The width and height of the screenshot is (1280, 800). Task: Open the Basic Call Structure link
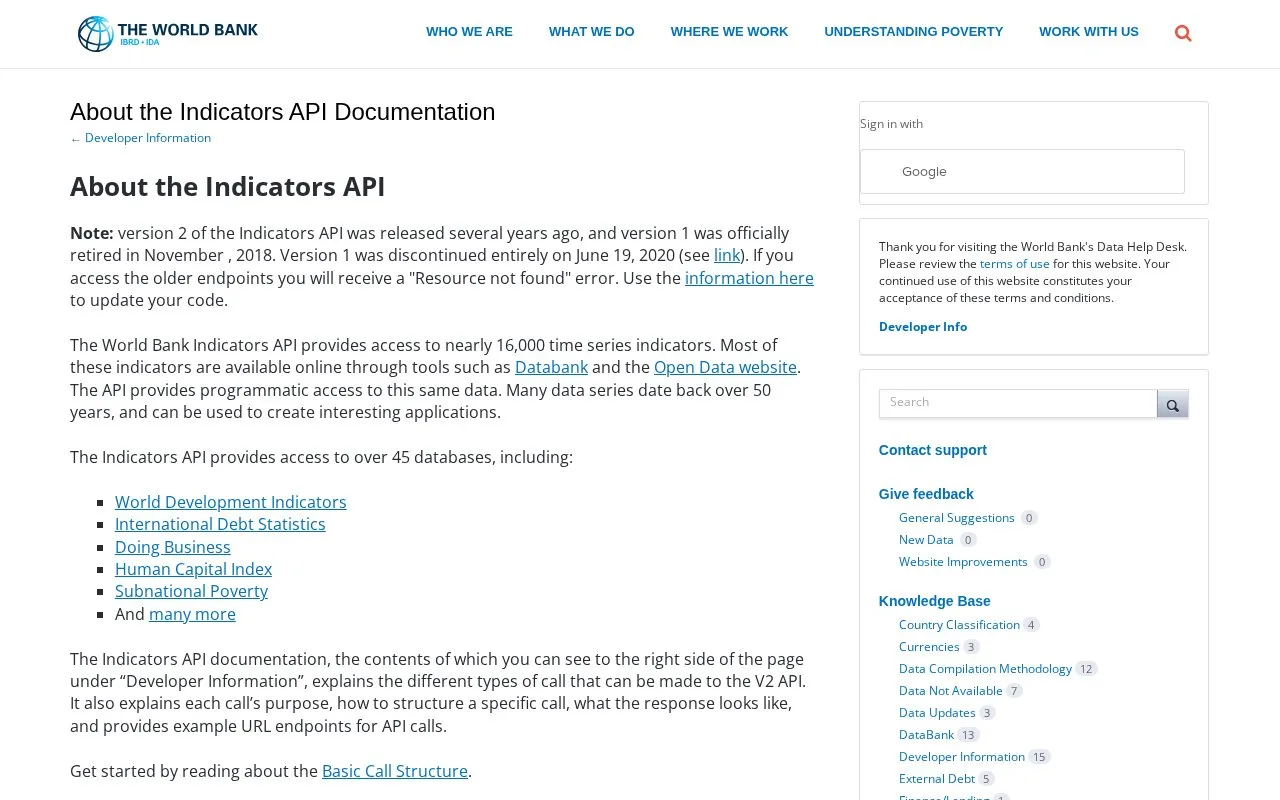click(395, 771)
